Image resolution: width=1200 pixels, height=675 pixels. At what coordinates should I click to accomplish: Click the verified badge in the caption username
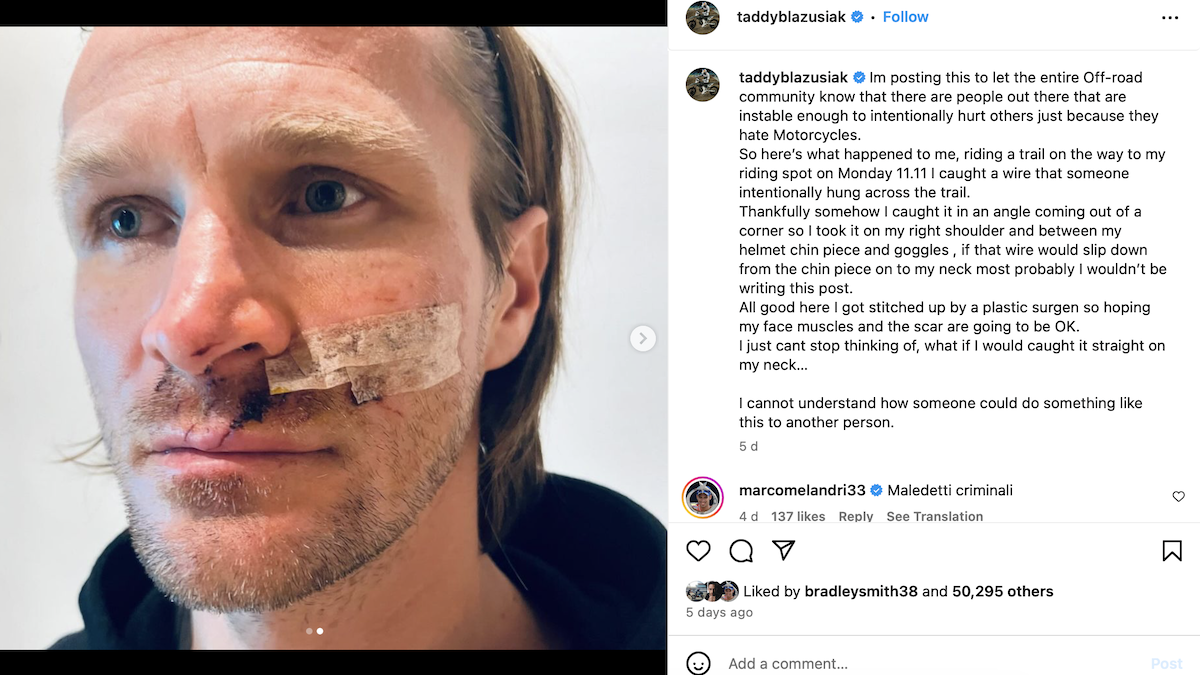860,77
